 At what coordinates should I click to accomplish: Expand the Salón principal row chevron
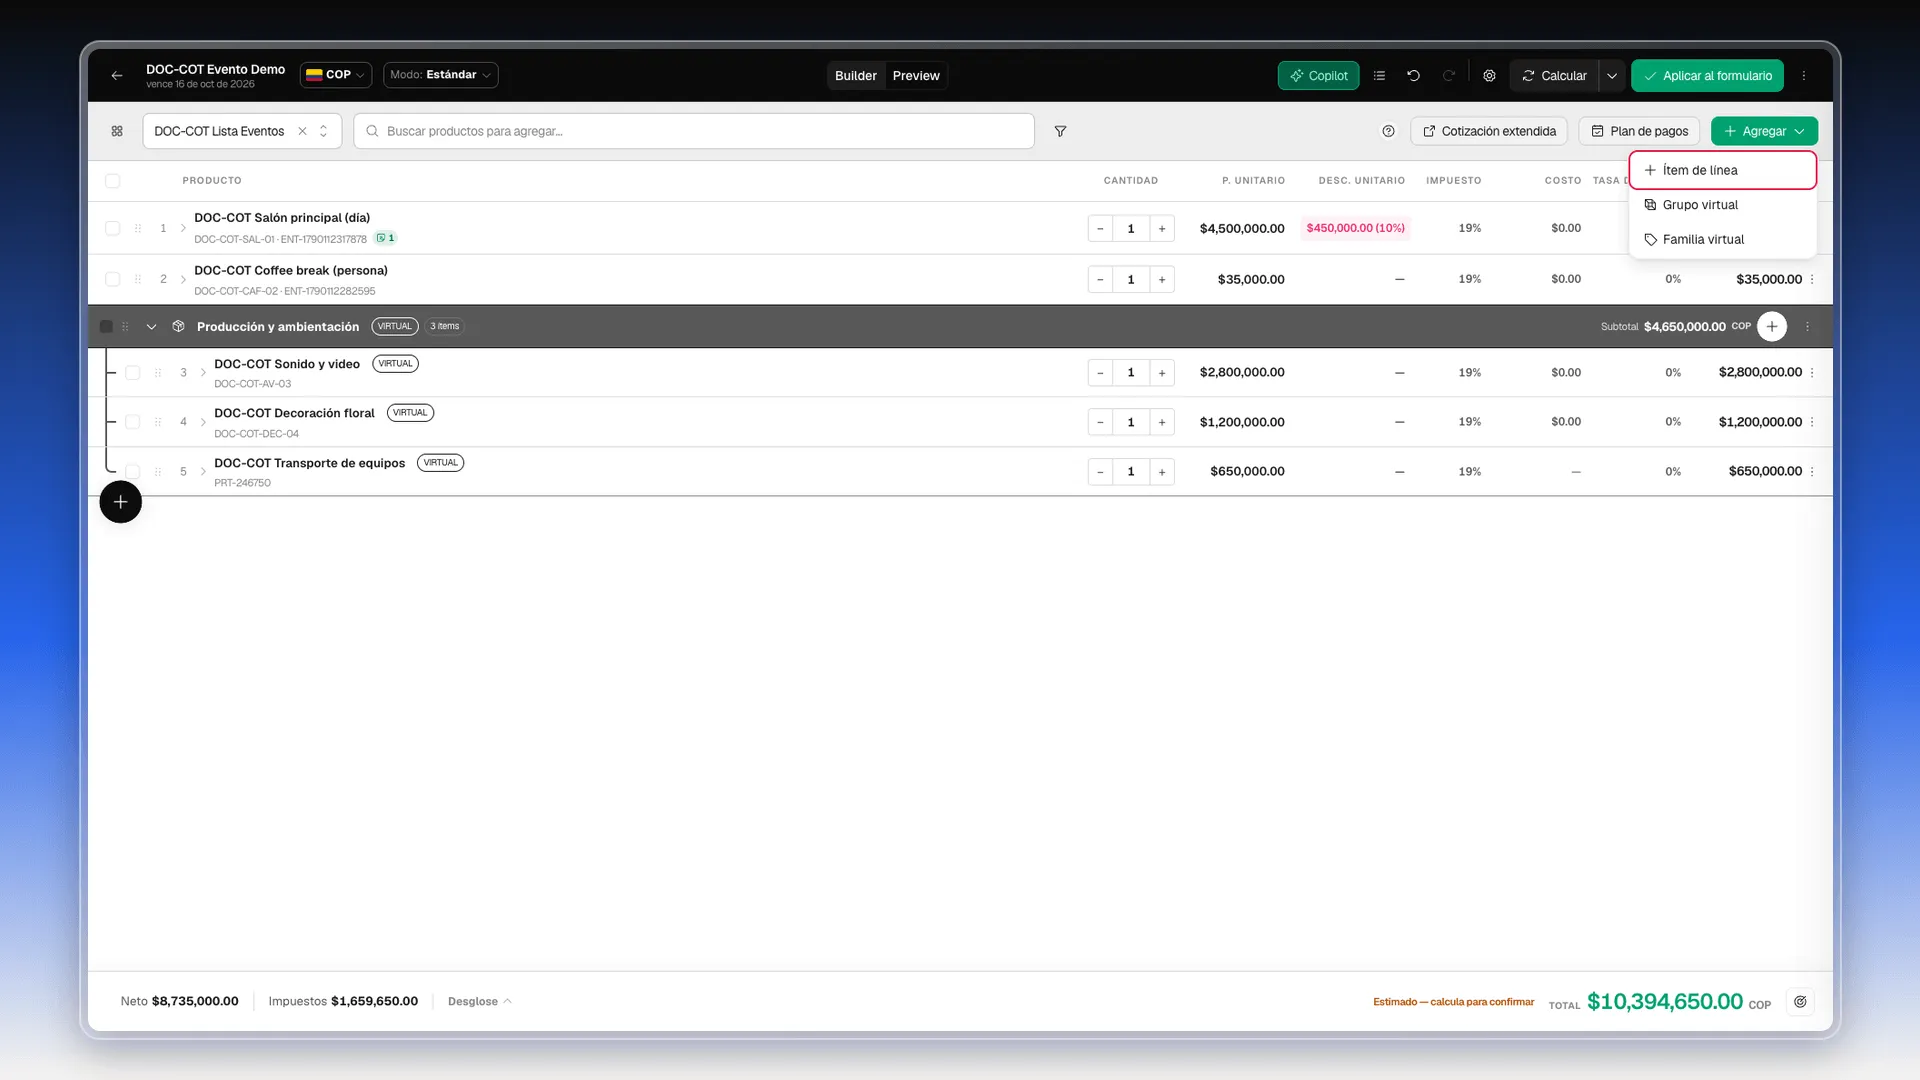point(183,228)
